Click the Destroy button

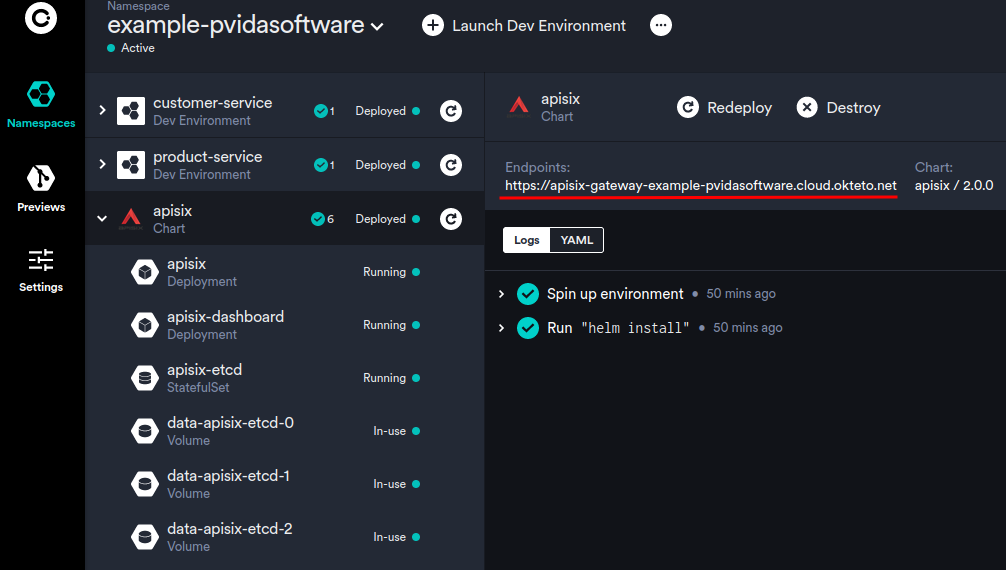click(838, 108)
